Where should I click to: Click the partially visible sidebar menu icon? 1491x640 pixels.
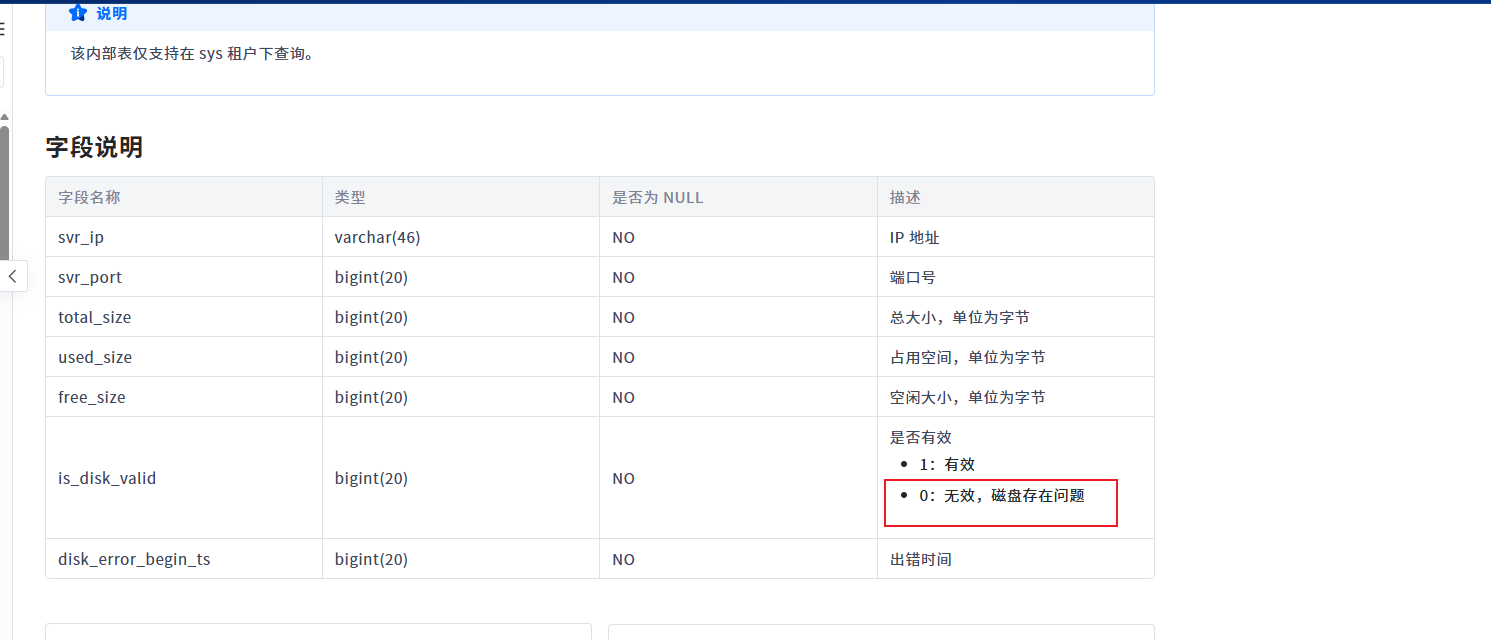(x=2, y=29)
